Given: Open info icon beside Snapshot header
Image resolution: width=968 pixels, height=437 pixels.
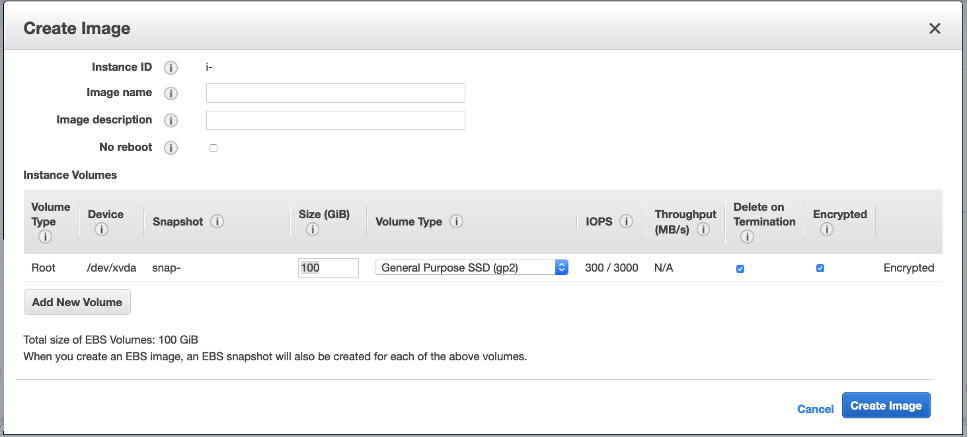Looking at the screenshot, I should 217,221.
